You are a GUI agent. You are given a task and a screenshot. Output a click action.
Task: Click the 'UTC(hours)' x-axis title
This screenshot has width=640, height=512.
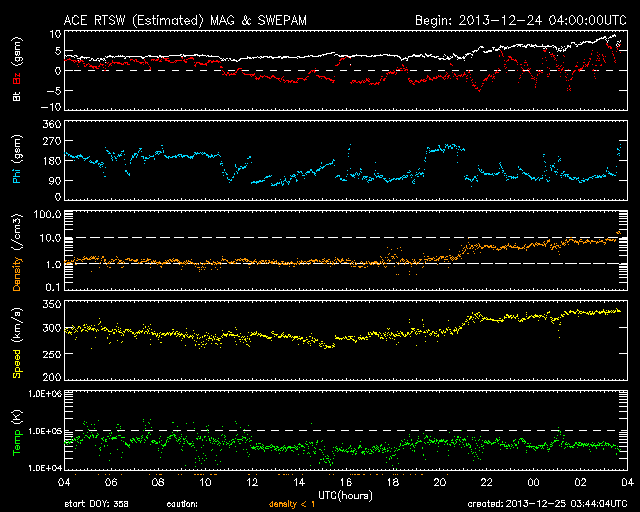point(345,496)
